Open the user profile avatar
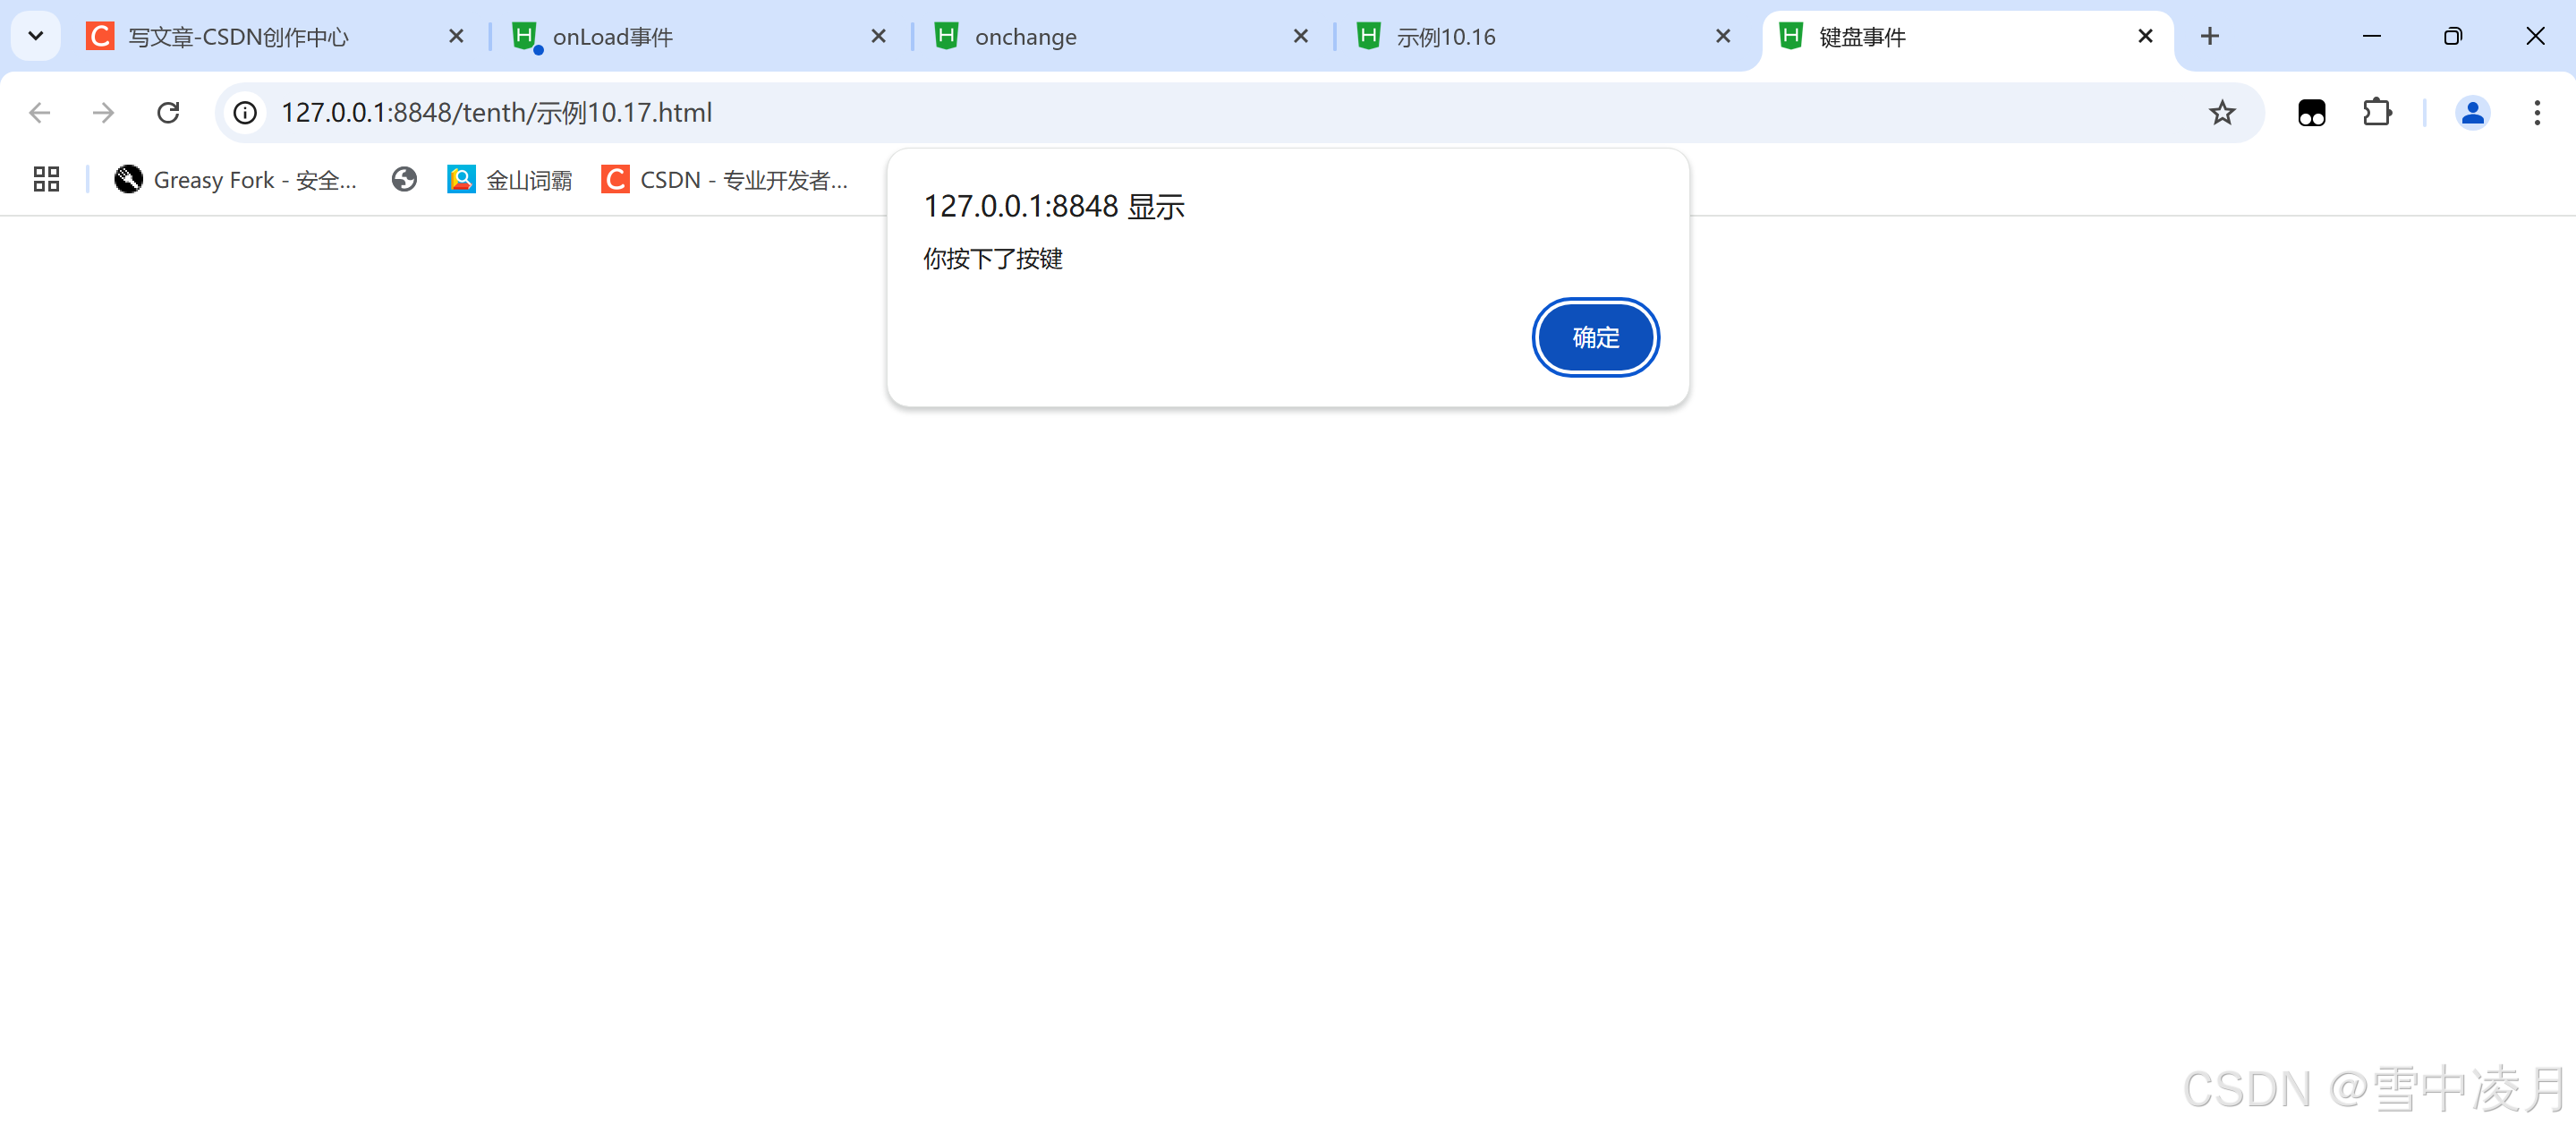 2471,113
